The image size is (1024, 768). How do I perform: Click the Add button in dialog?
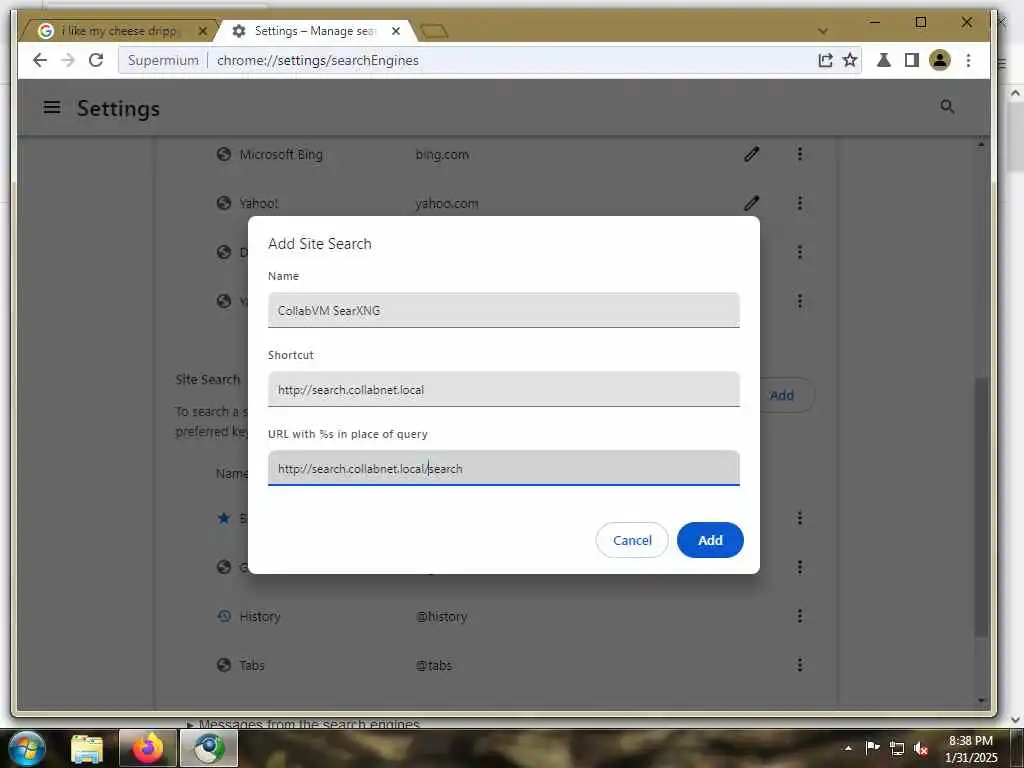tap(710, 540)
